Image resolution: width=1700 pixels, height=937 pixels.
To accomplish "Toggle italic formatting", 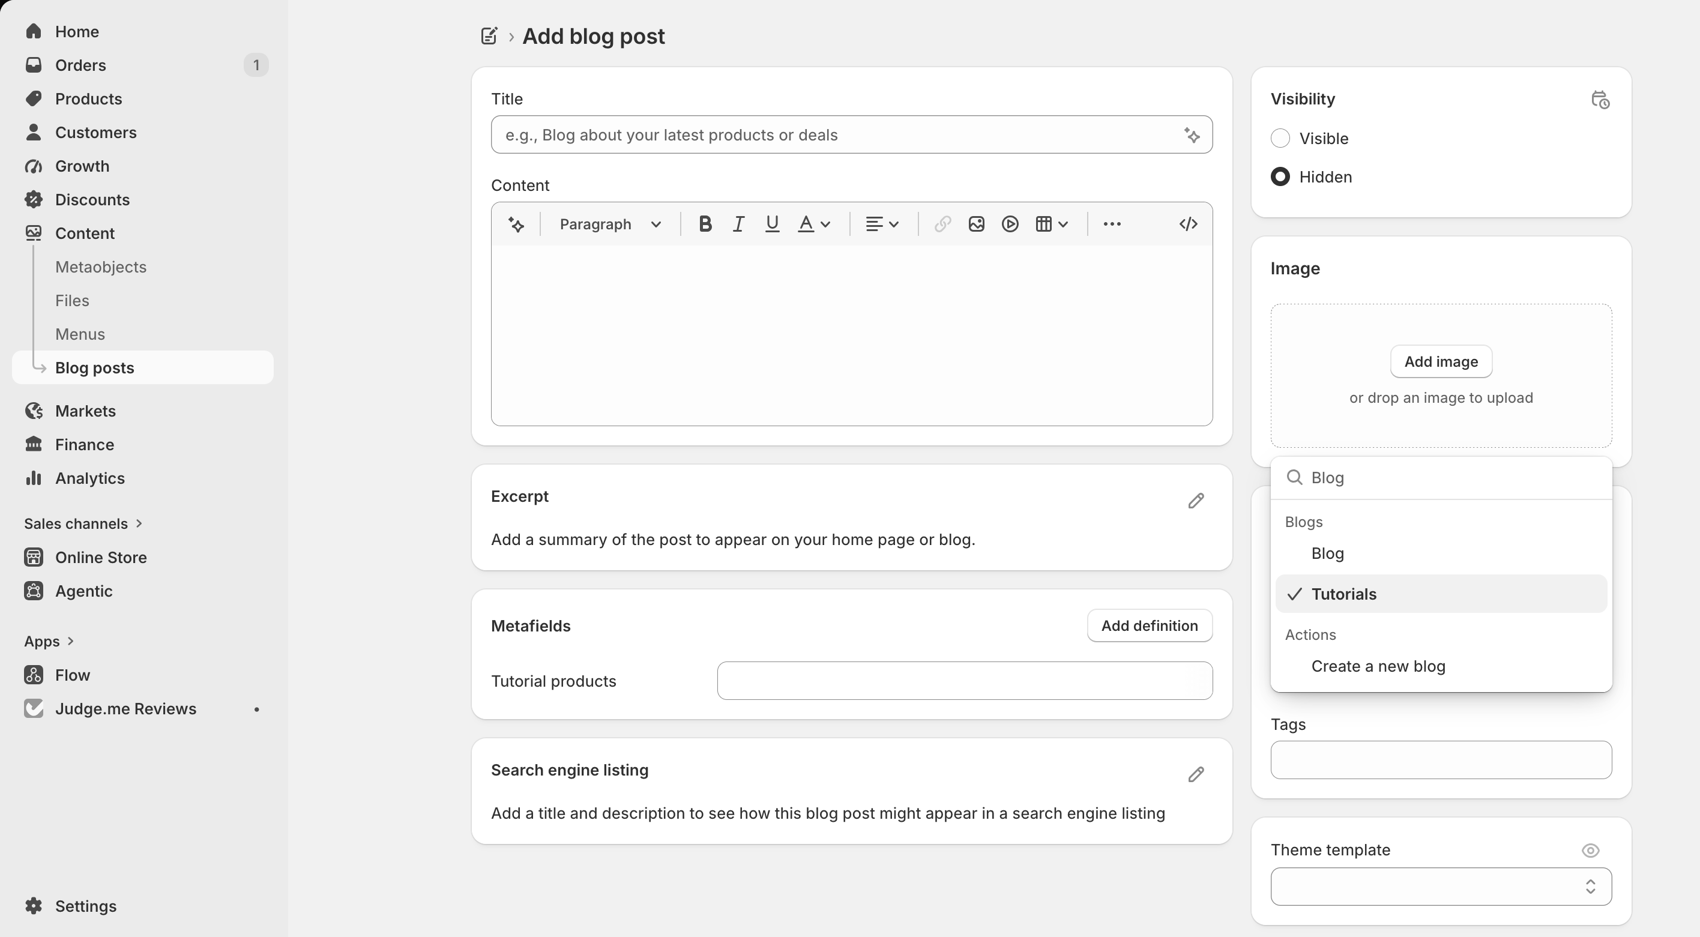I will (738, 224).
